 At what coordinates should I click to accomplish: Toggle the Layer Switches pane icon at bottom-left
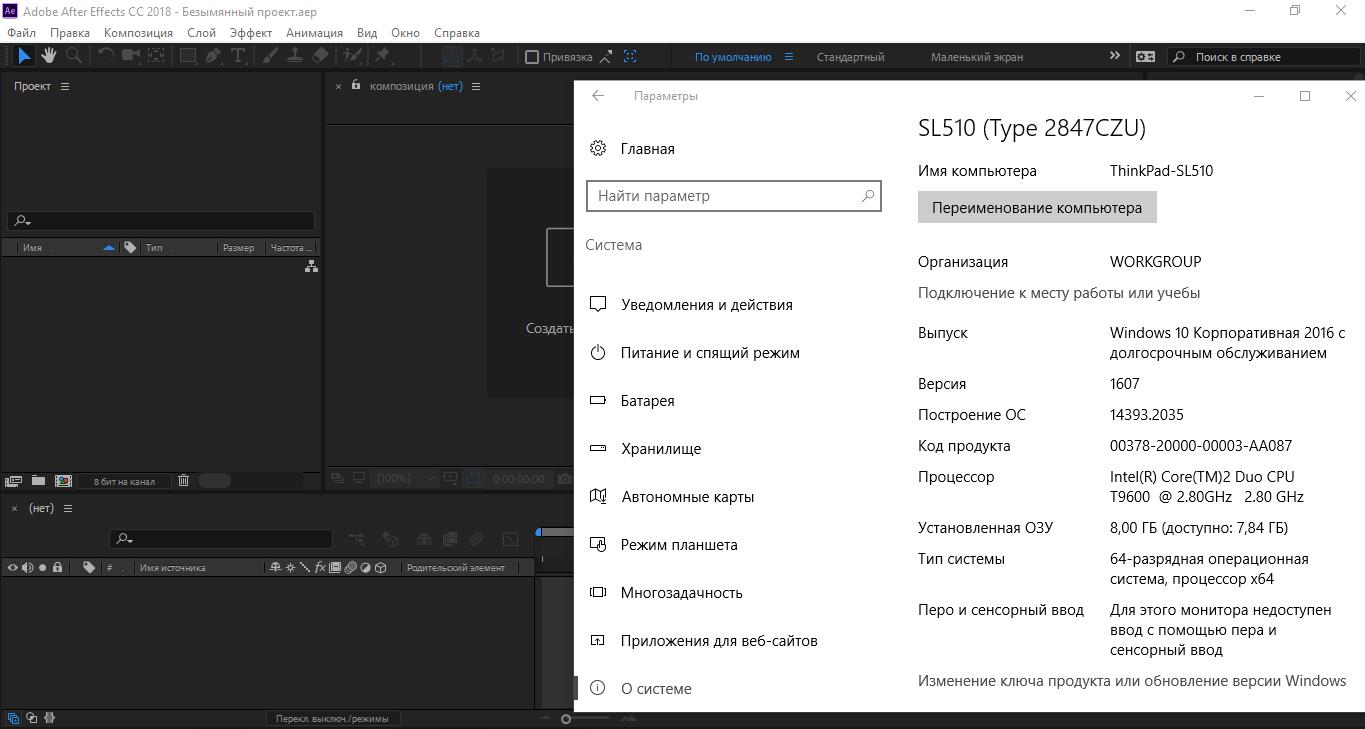click(x=14, y=717)
